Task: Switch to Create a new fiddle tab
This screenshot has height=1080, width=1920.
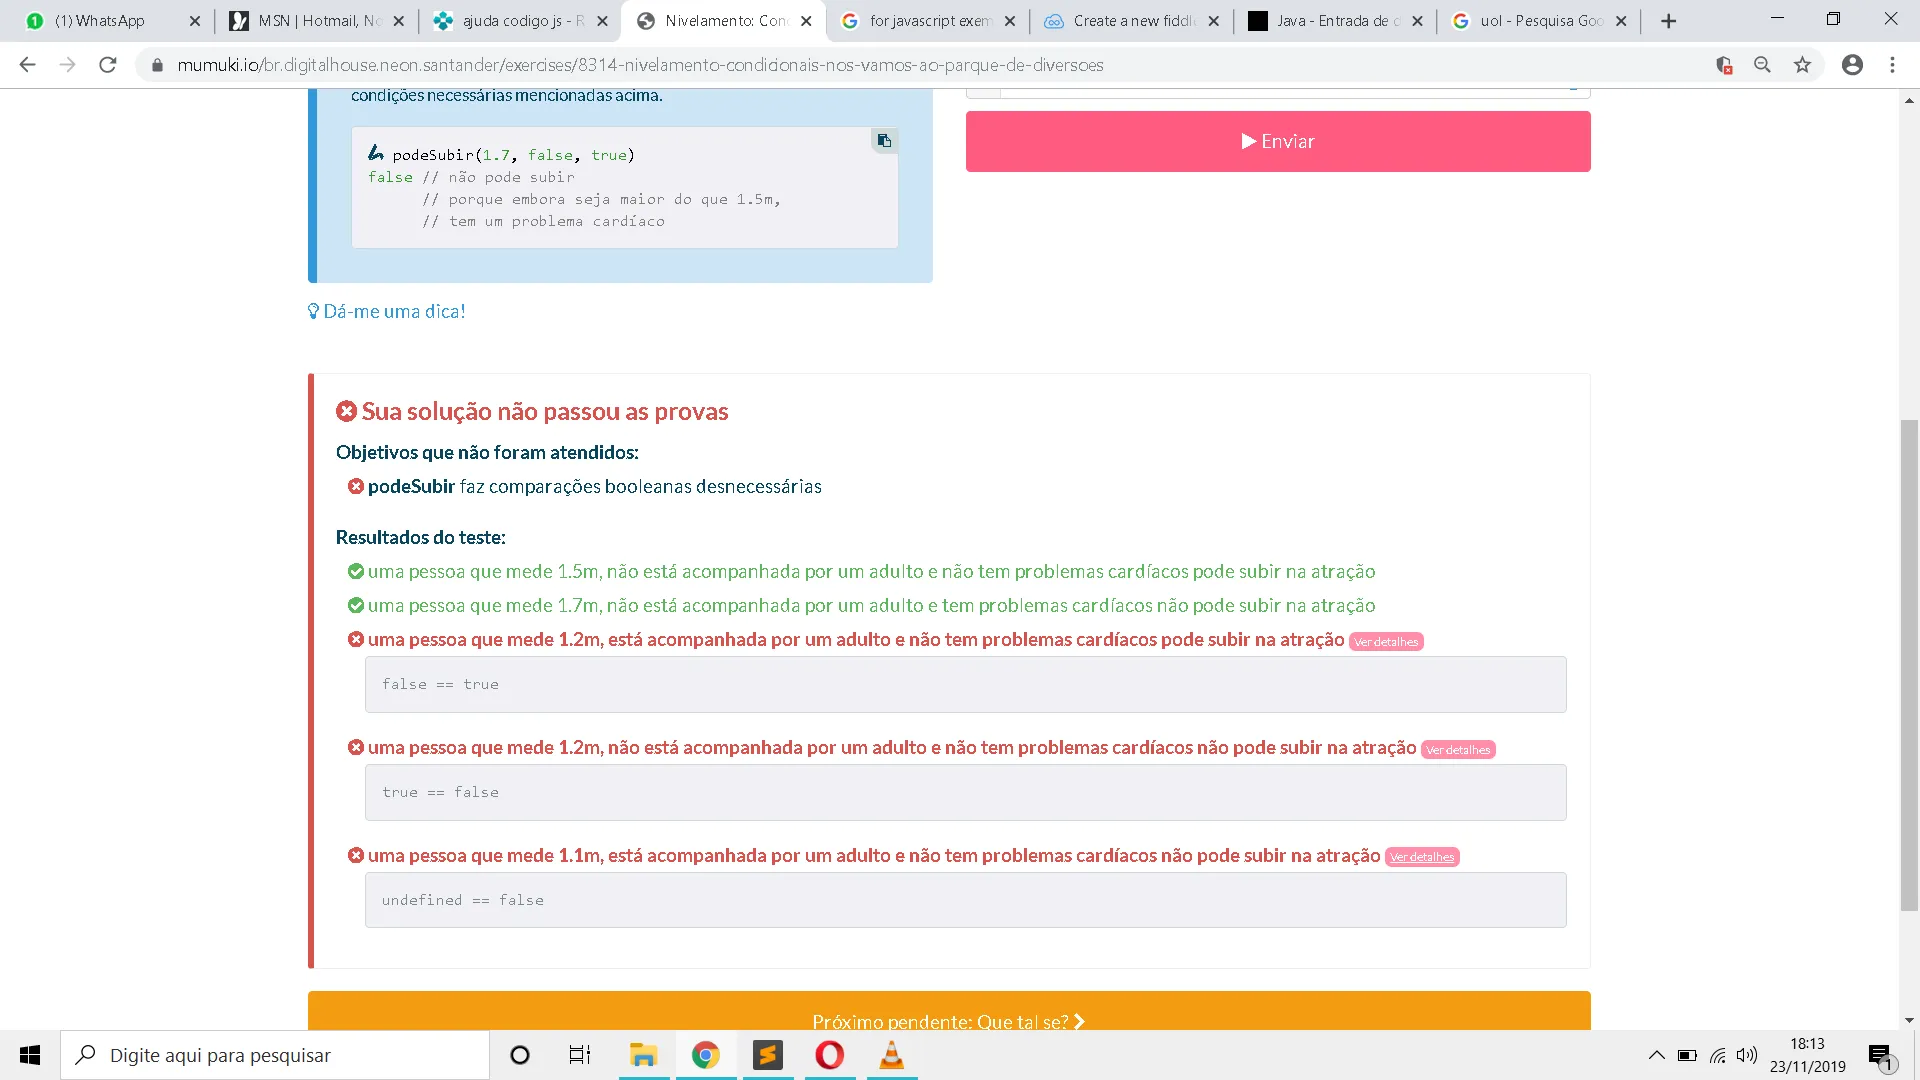Action: 1133,21
